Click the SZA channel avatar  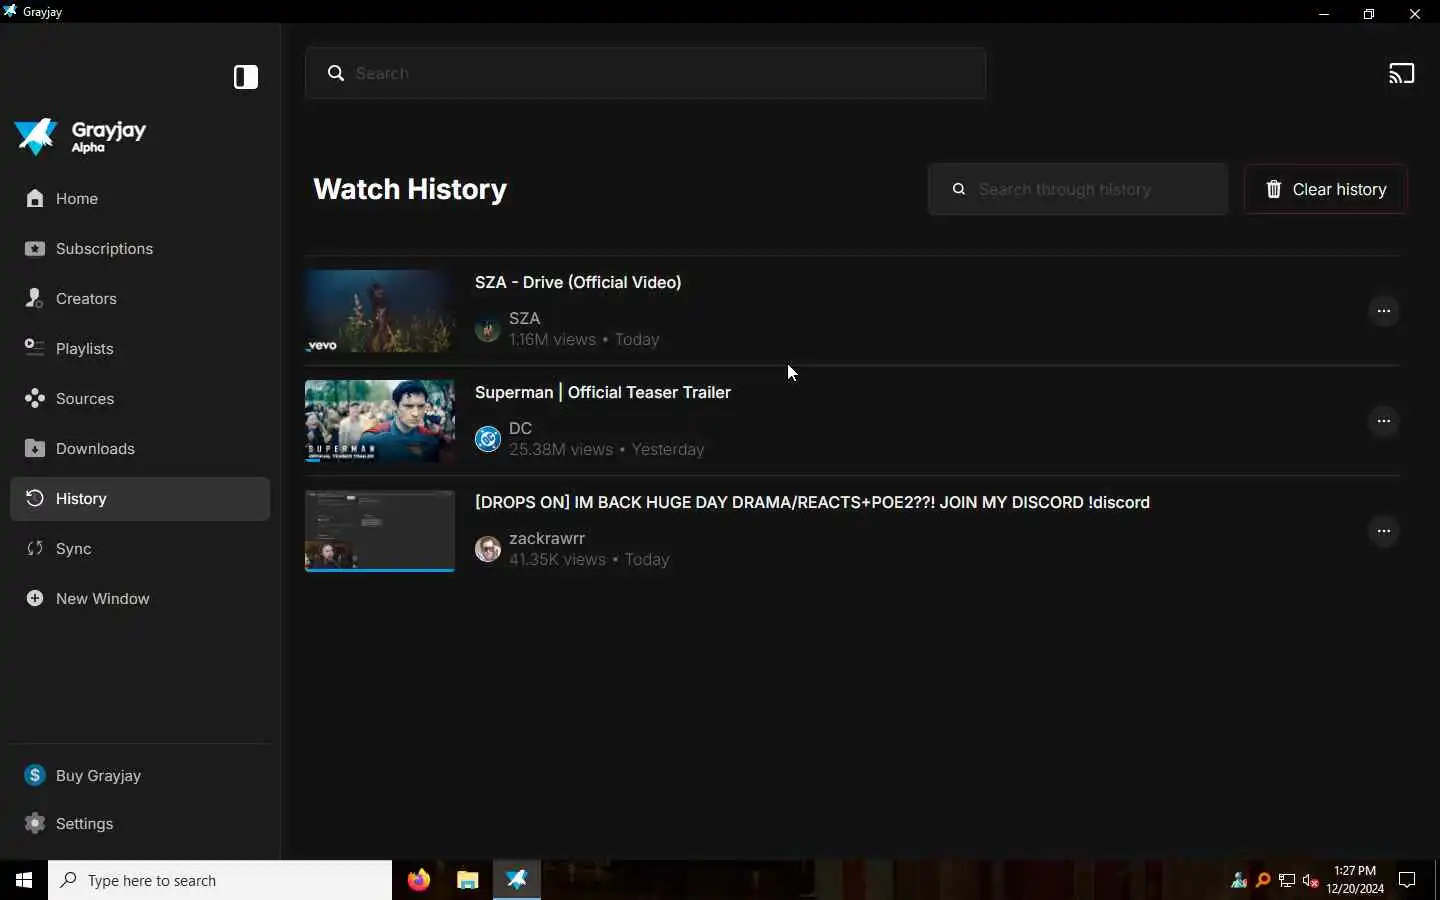(488, 329)
